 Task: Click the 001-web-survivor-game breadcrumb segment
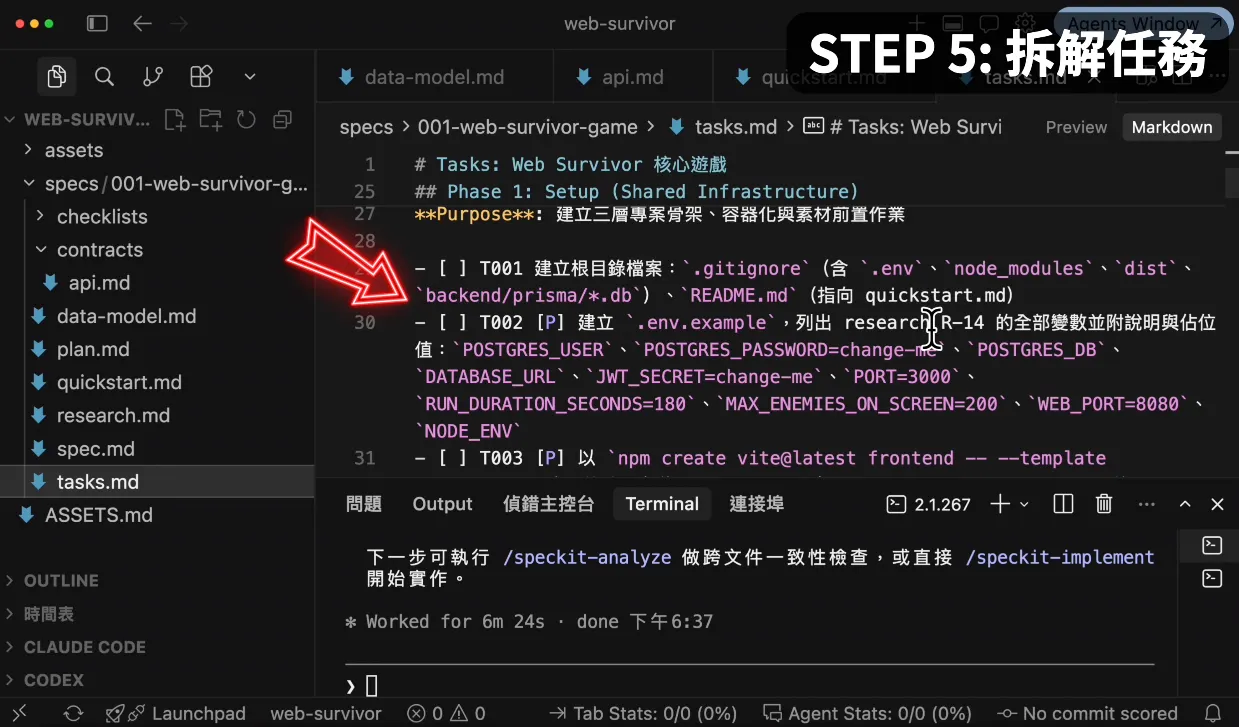point(527,127)
